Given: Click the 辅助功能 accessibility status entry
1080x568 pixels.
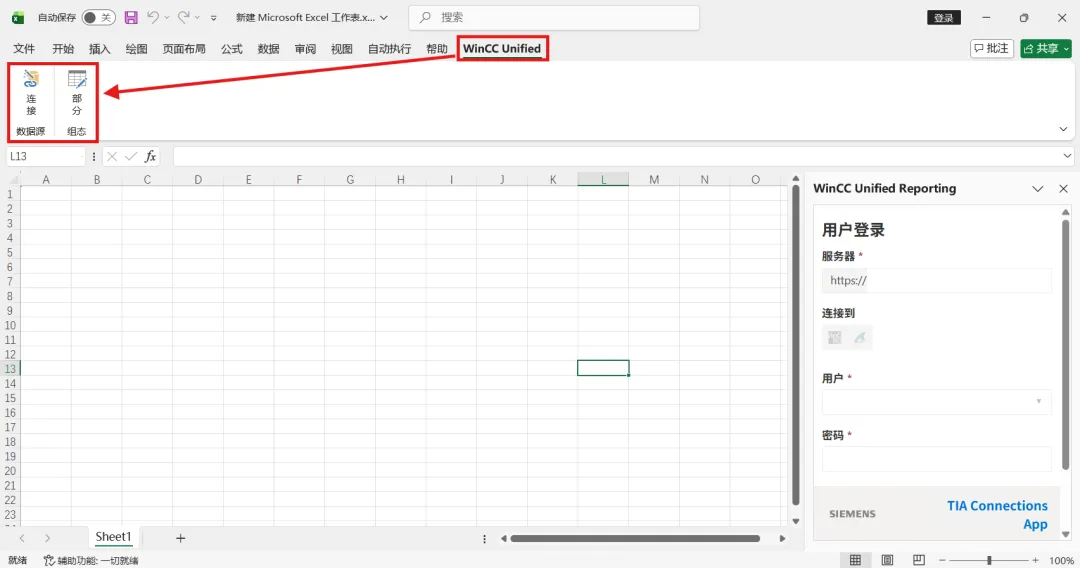Looking at the screenshot, I should (91, 560).
